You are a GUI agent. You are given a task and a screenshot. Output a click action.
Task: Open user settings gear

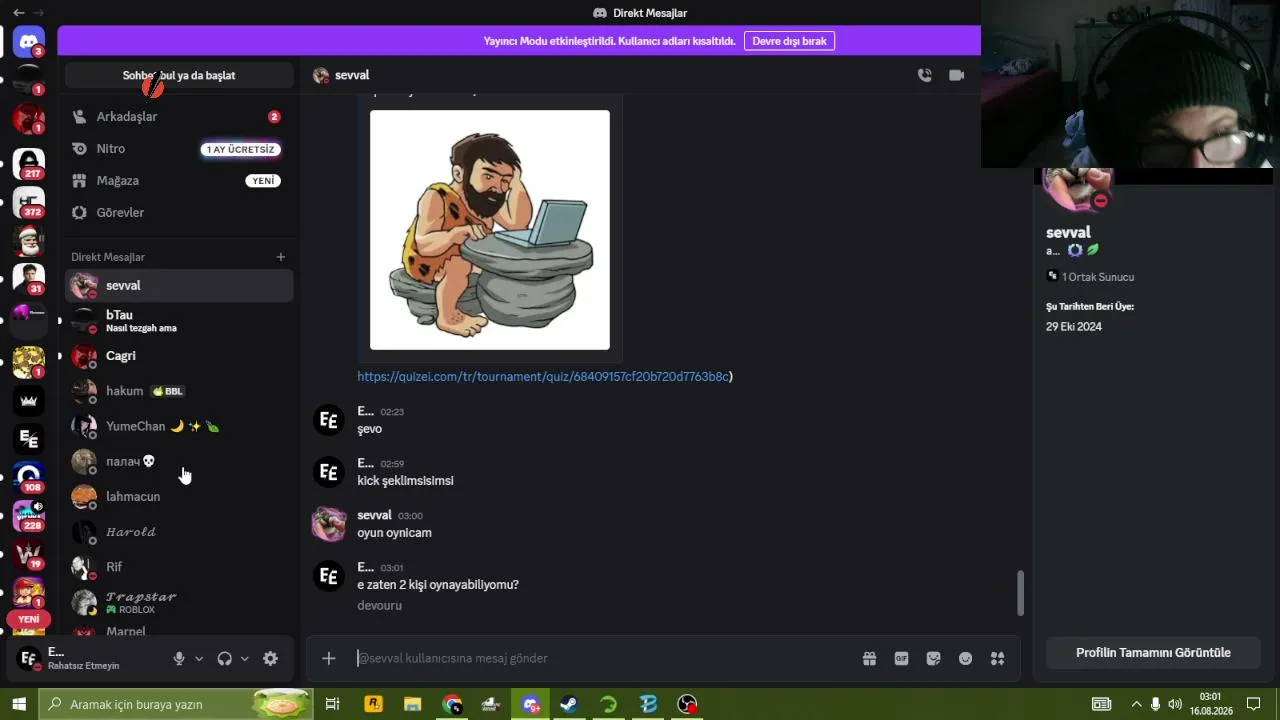(x=270, y=658)
